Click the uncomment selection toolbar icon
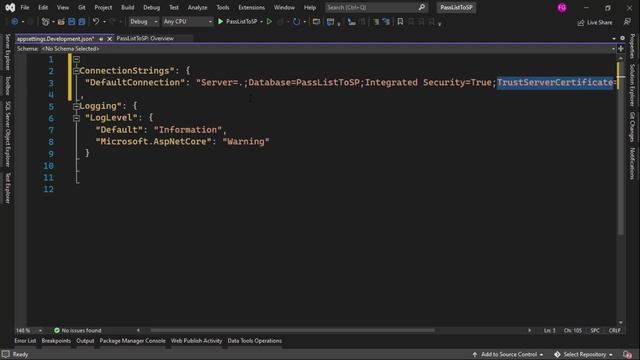Viewport: 640px width, 360px height. click(x=386, y=22)
